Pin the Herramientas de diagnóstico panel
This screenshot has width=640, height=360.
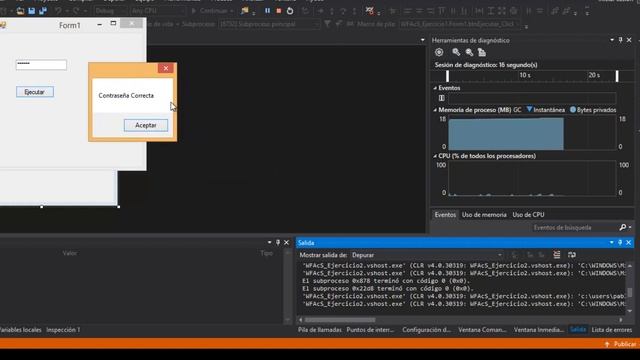point(620,40)
